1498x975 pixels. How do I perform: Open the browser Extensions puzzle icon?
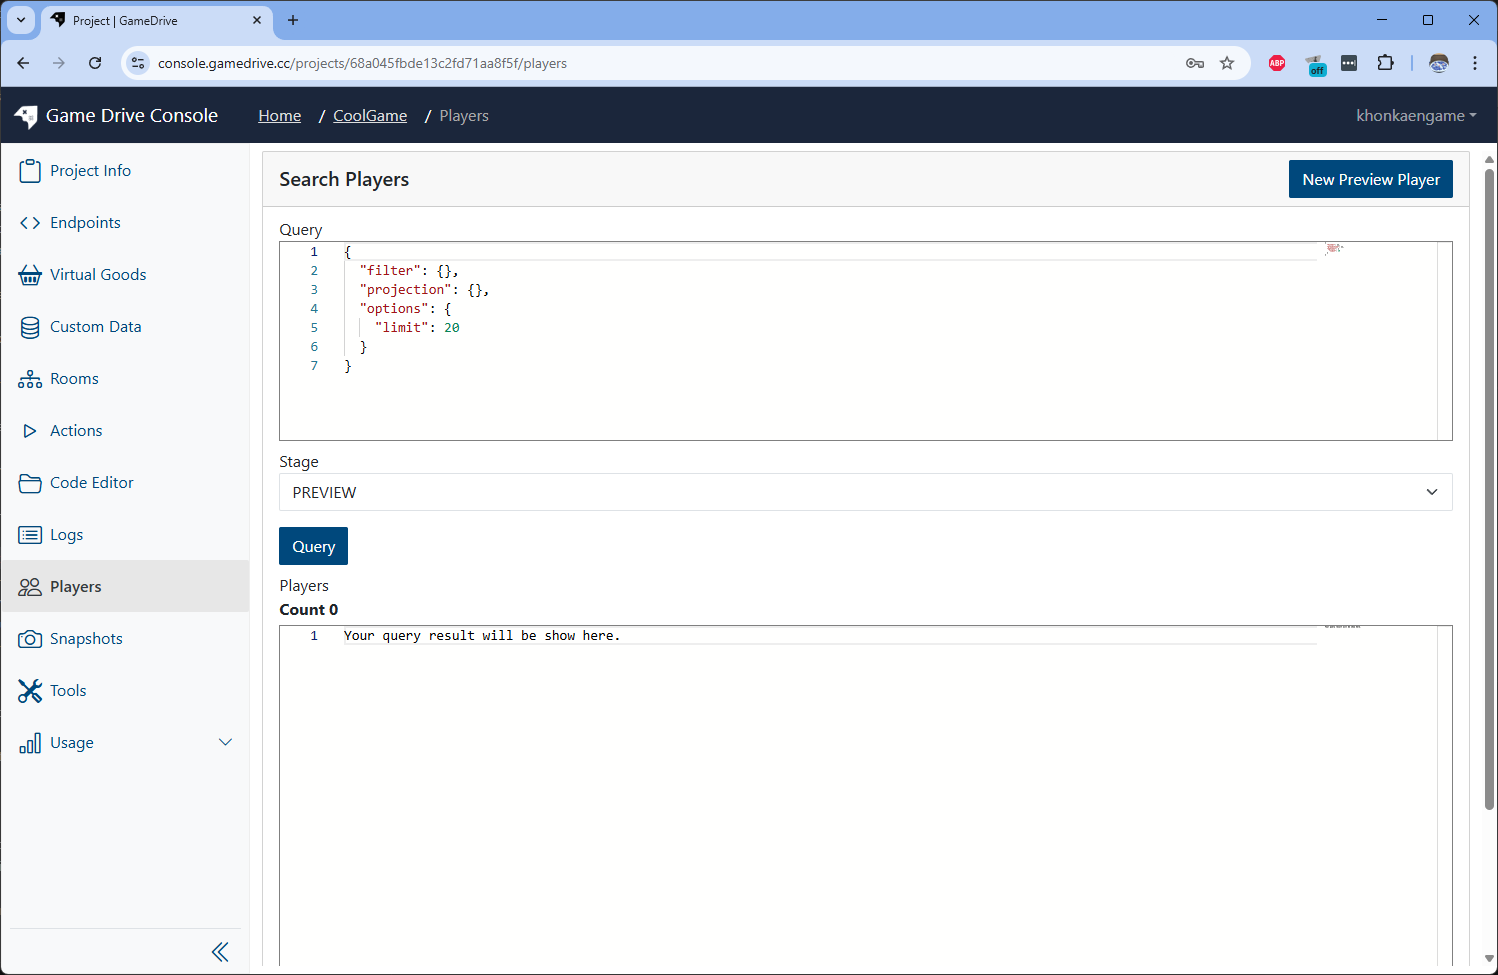1385,63
